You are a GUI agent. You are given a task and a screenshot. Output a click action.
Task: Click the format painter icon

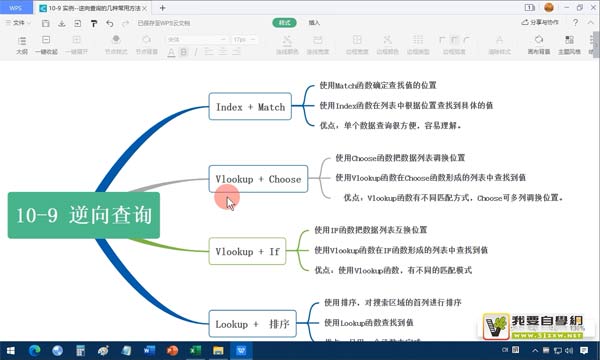click(94, 23)
